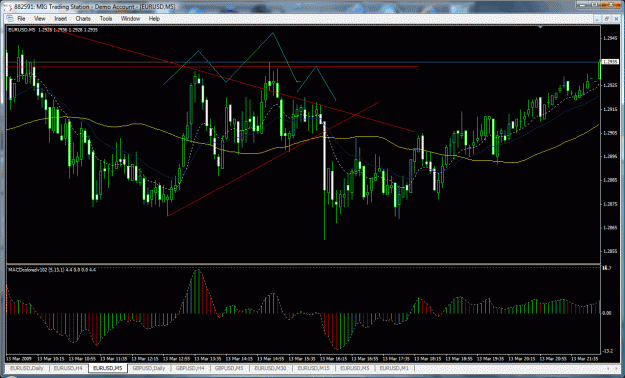Switch to the GBPUSD,M5 chart tab
Viewport: 625px width, 378px height.
[231, 368]
